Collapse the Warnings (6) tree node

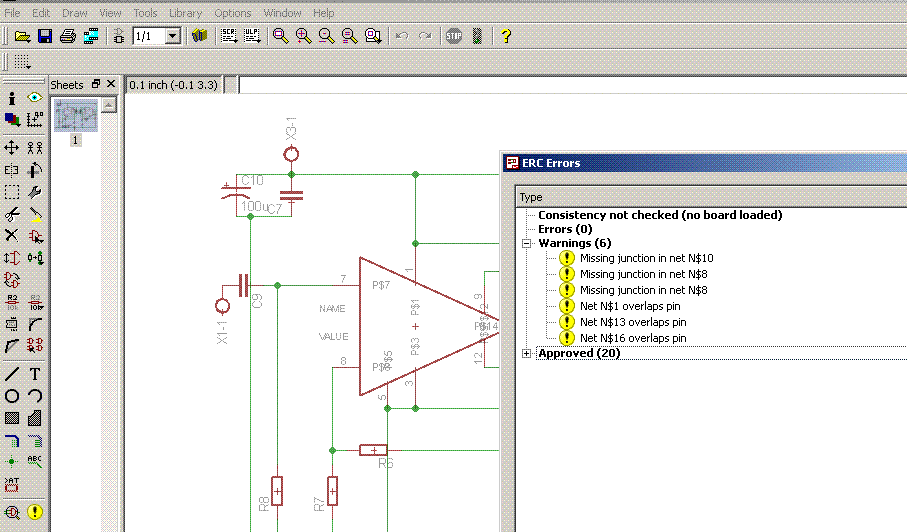point(527,243)
